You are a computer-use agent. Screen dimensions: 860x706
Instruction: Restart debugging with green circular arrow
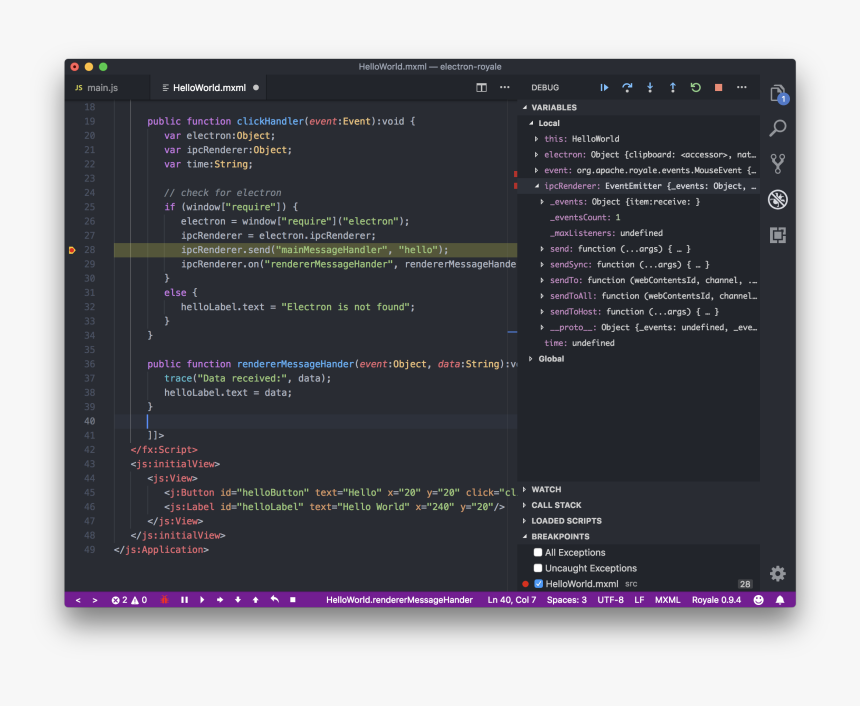point(695,88)
